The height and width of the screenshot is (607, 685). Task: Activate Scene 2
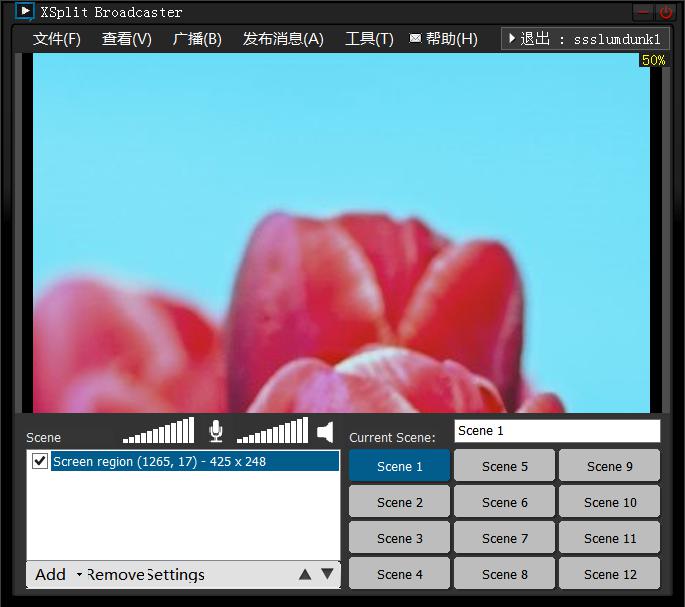coord(399,503)
